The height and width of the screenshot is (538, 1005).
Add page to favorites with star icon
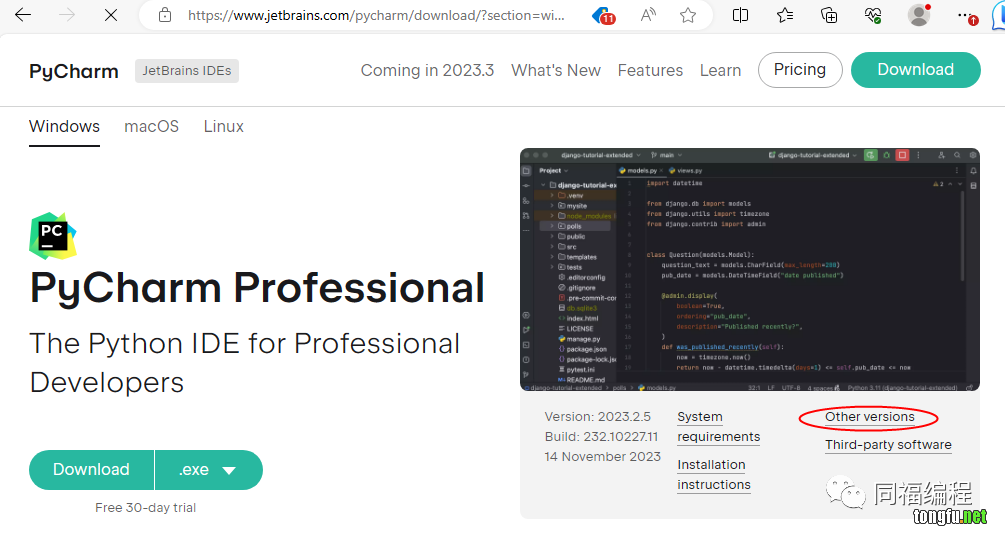tap(688, 15)
